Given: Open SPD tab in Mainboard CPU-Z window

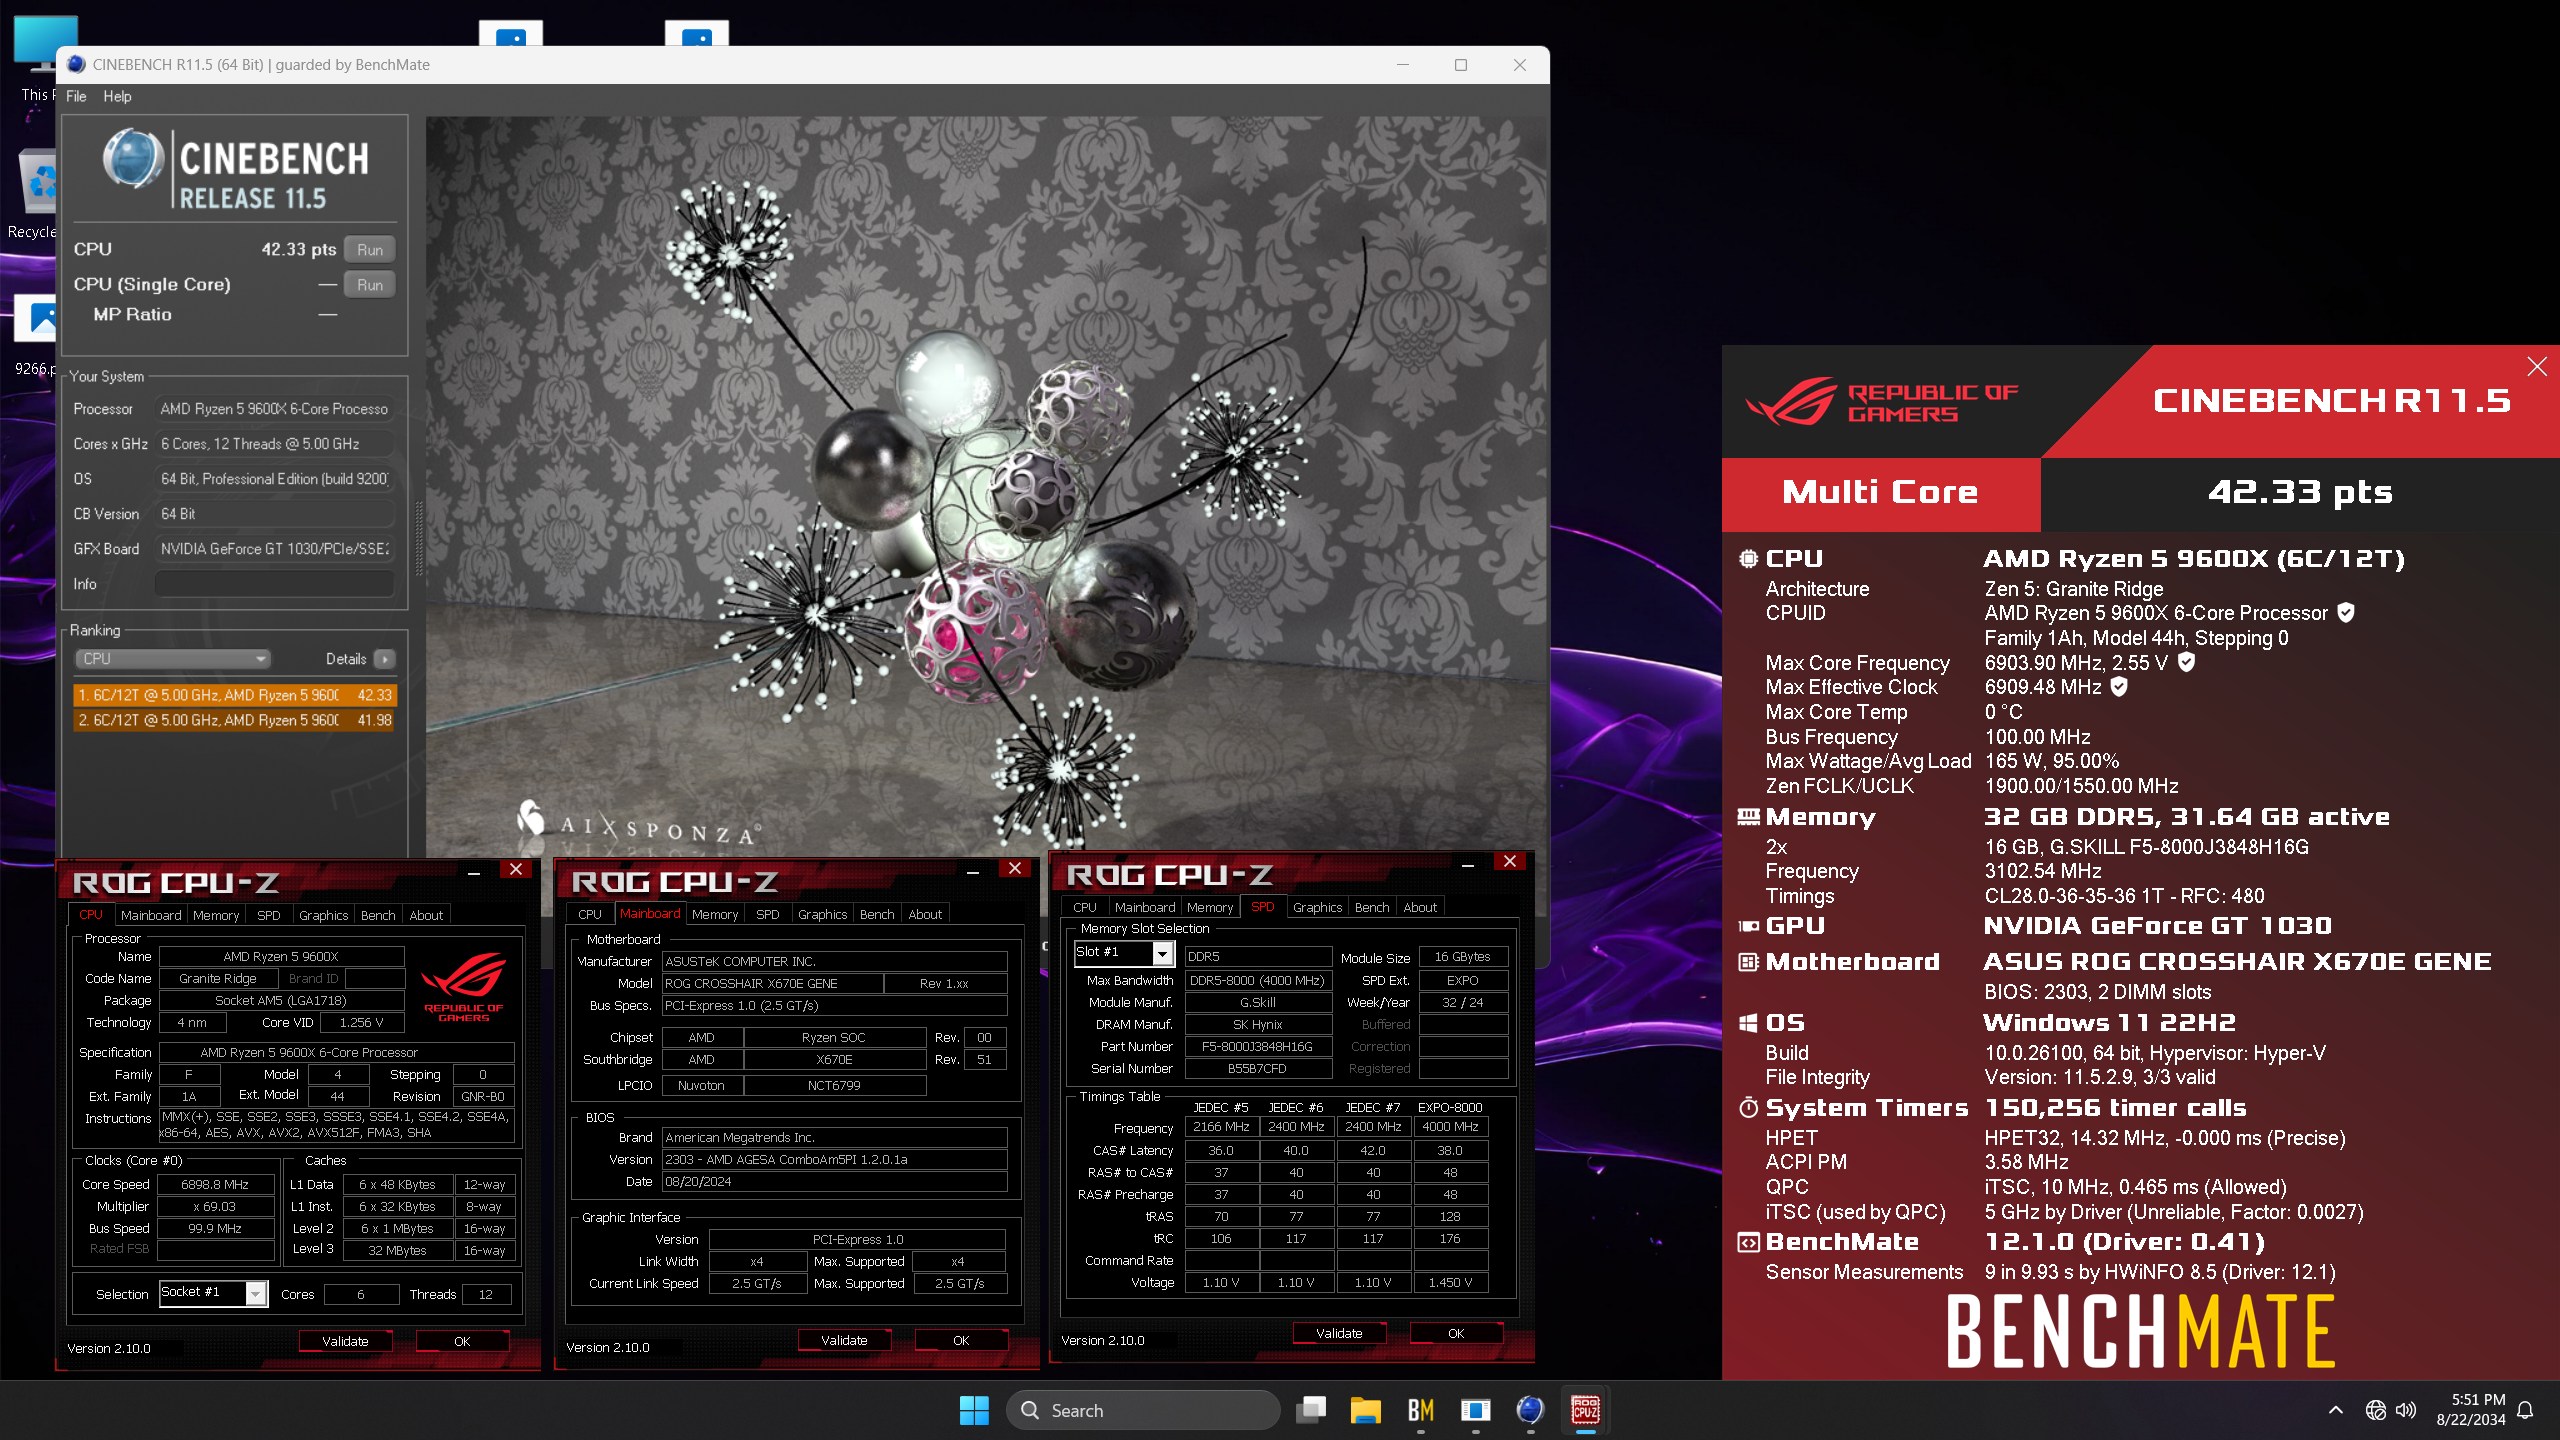Looking at the screenshot, I should click(x=767, y=914).
